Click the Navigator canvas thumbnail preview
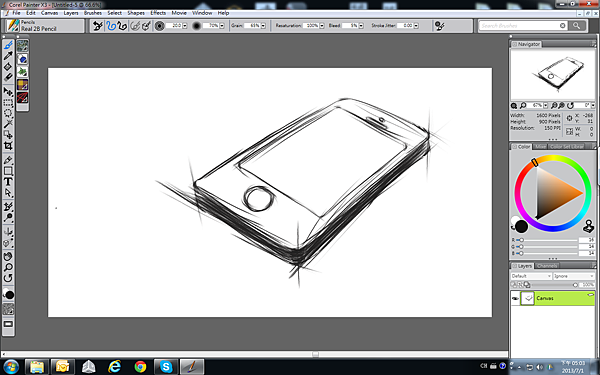600x375 pixels. tap(553, 75)
